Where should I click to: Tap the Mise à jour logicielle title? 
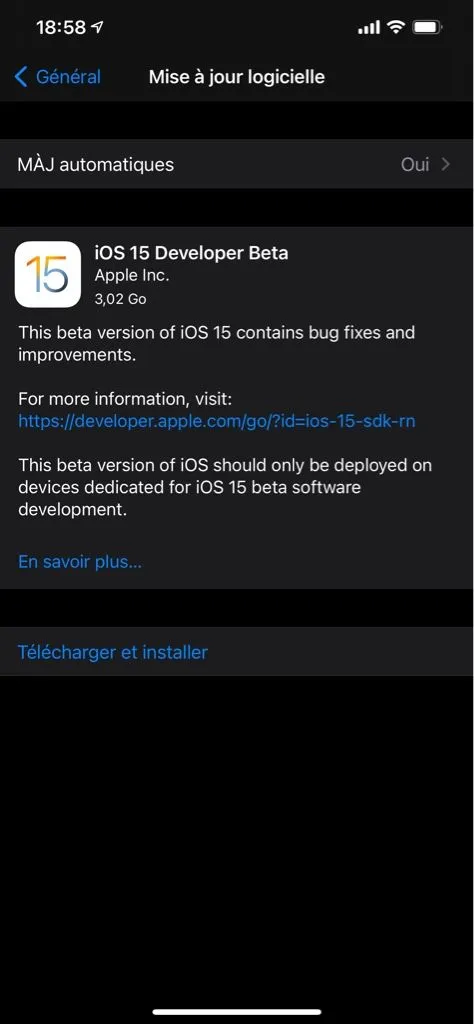coord(236,77)
